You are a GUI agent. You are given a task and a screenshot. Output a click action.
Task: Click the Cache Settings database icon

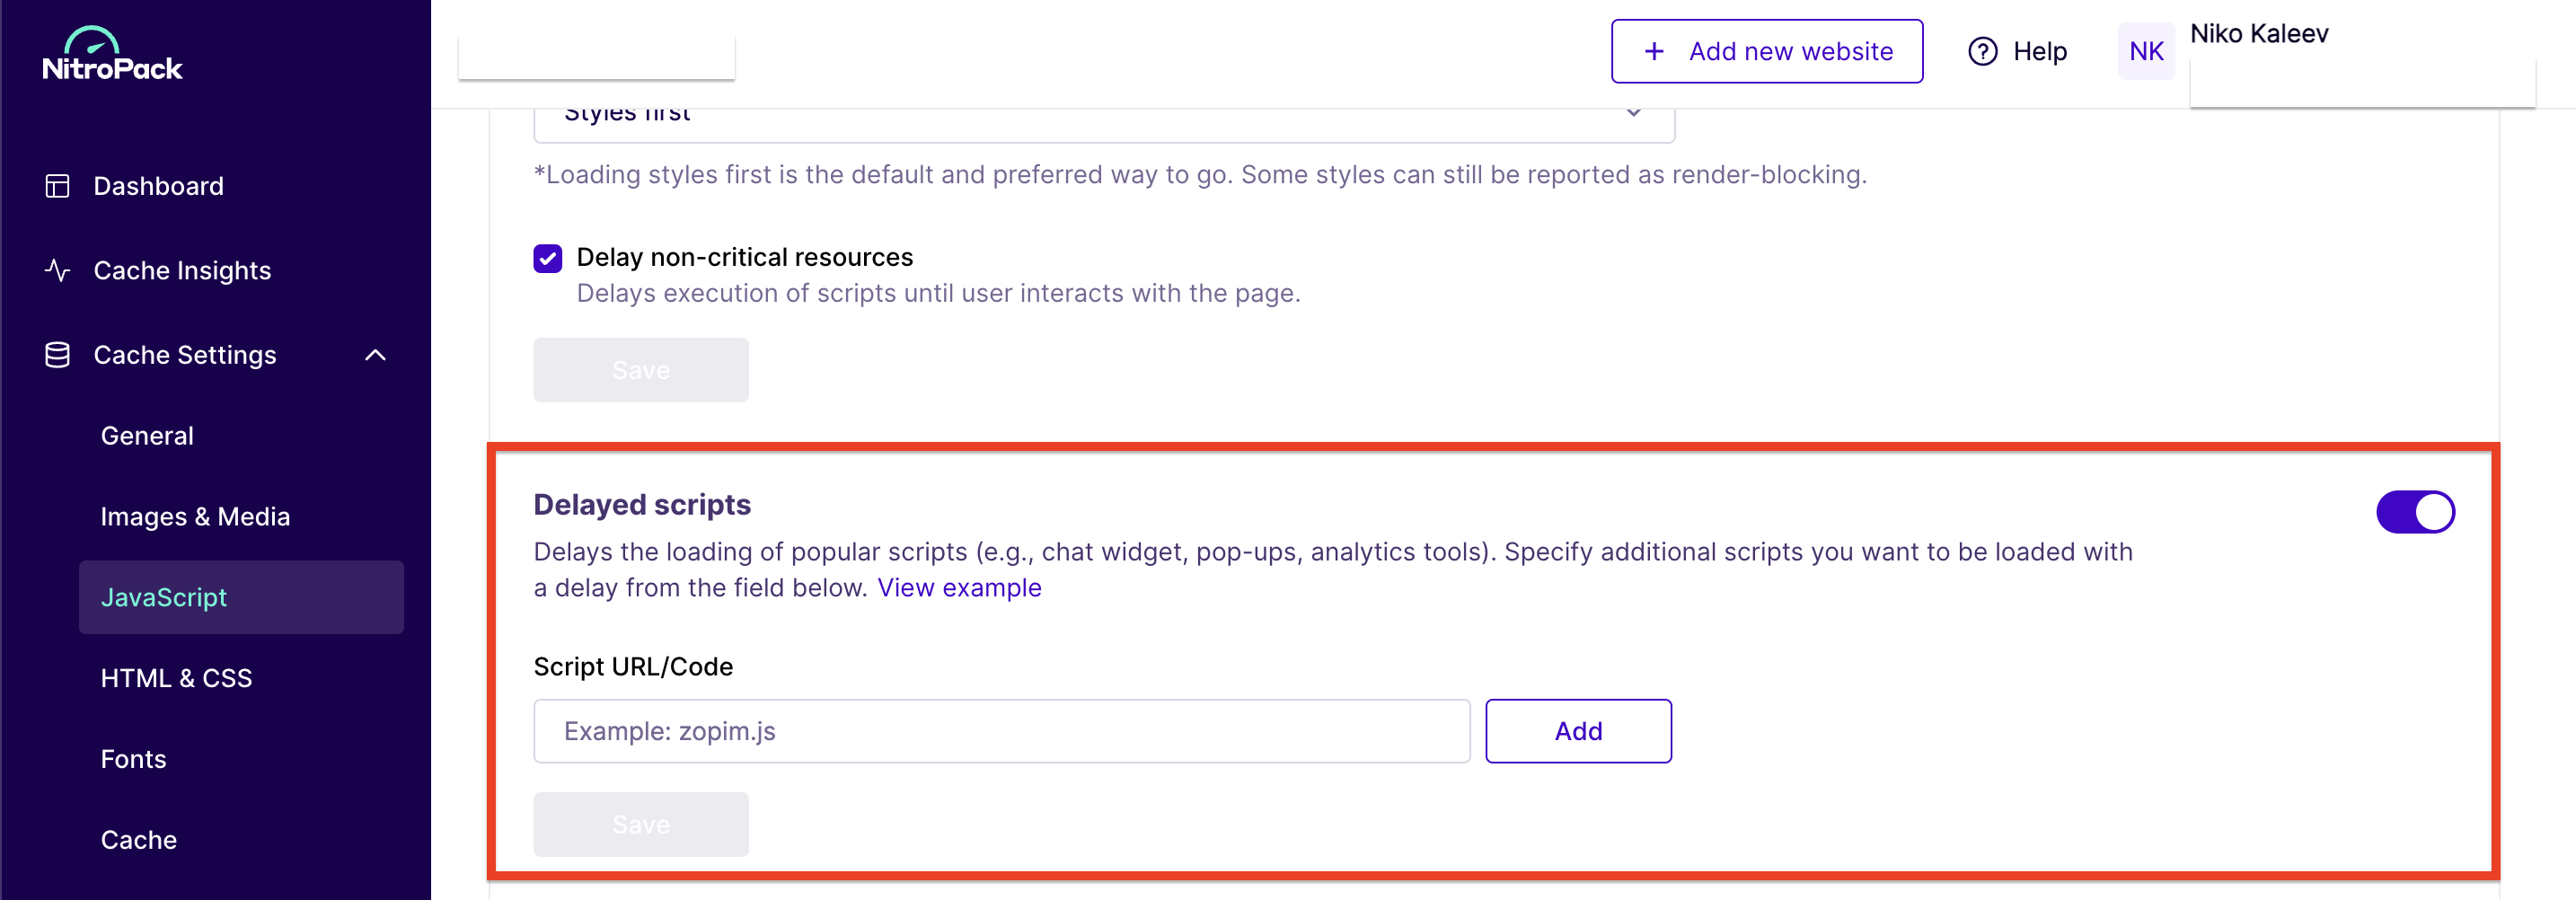57,355
